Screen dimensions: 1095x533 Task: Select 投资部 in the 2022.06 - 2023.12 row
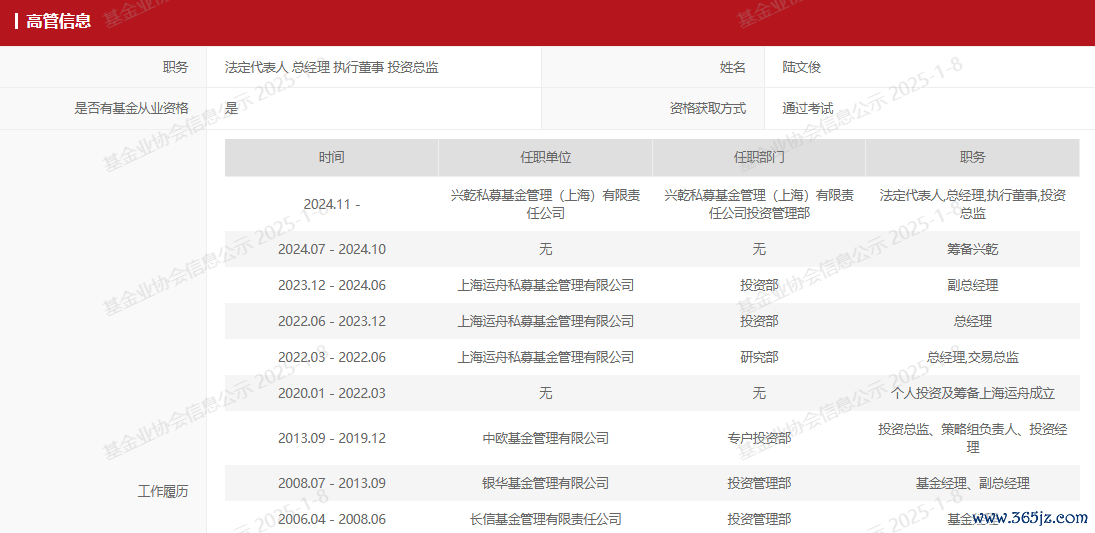pyautogui.click(x=759, y=321)
